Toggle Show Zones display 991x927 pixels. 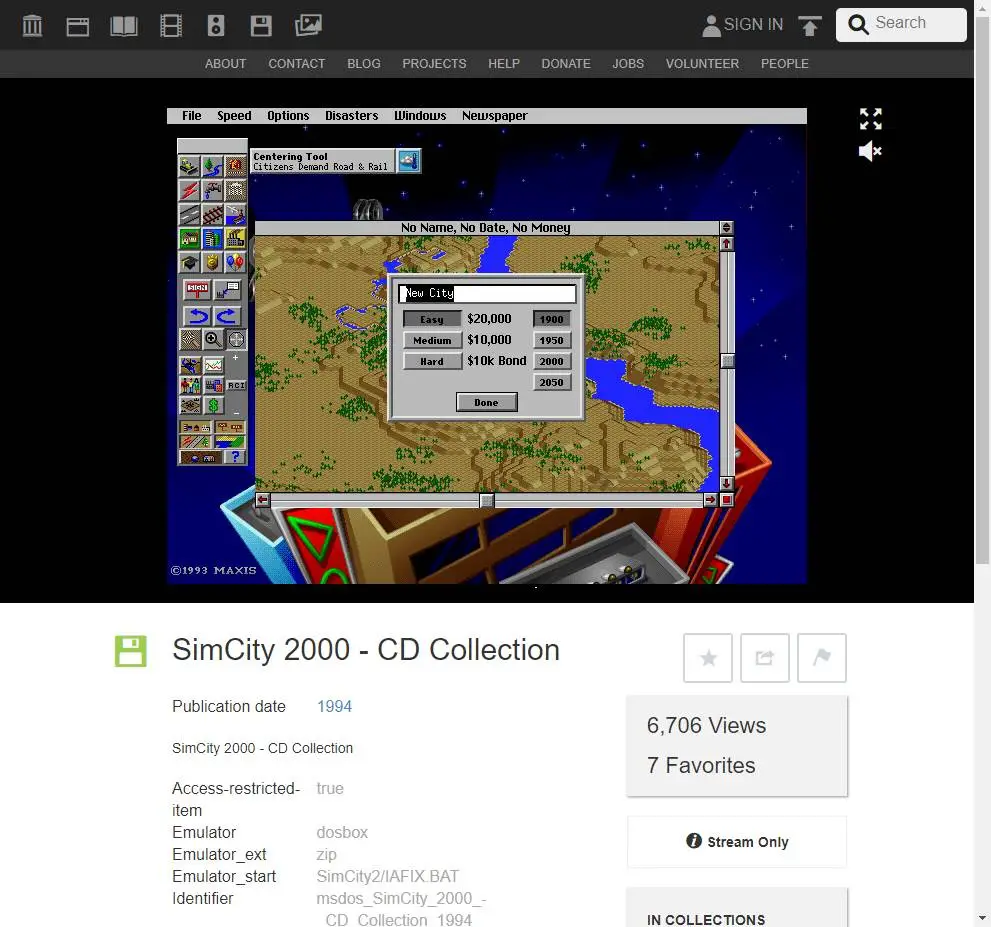coord(230,441)
